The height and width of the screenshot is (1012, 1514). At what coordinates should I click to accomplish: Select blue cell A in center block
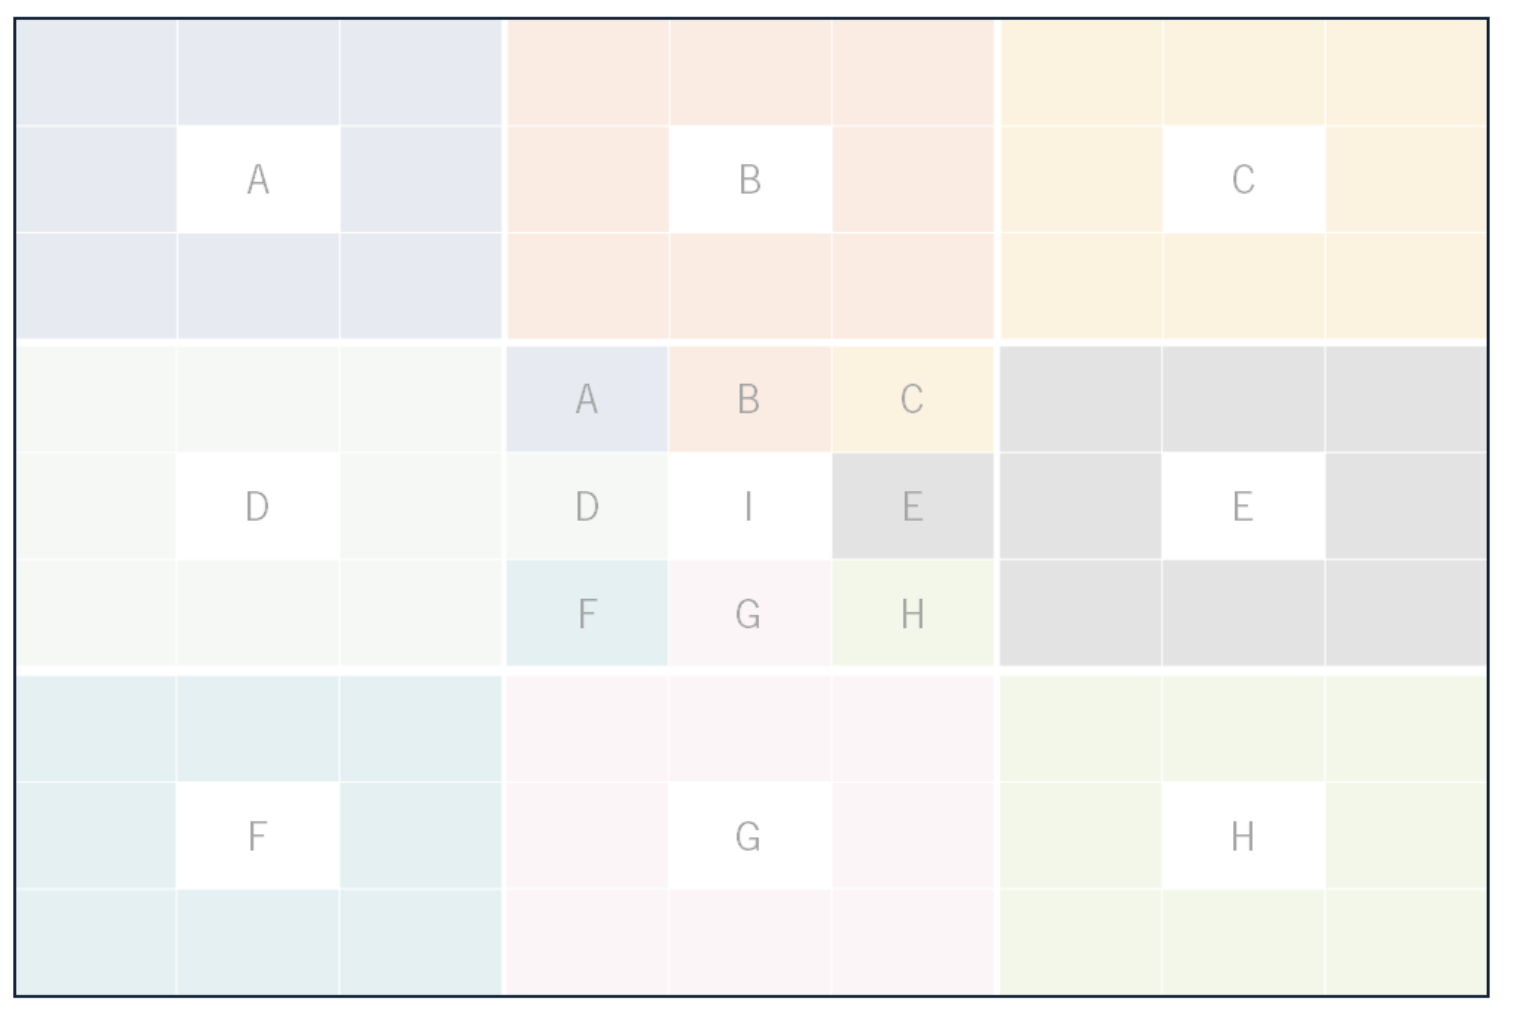tap(587, 399)
